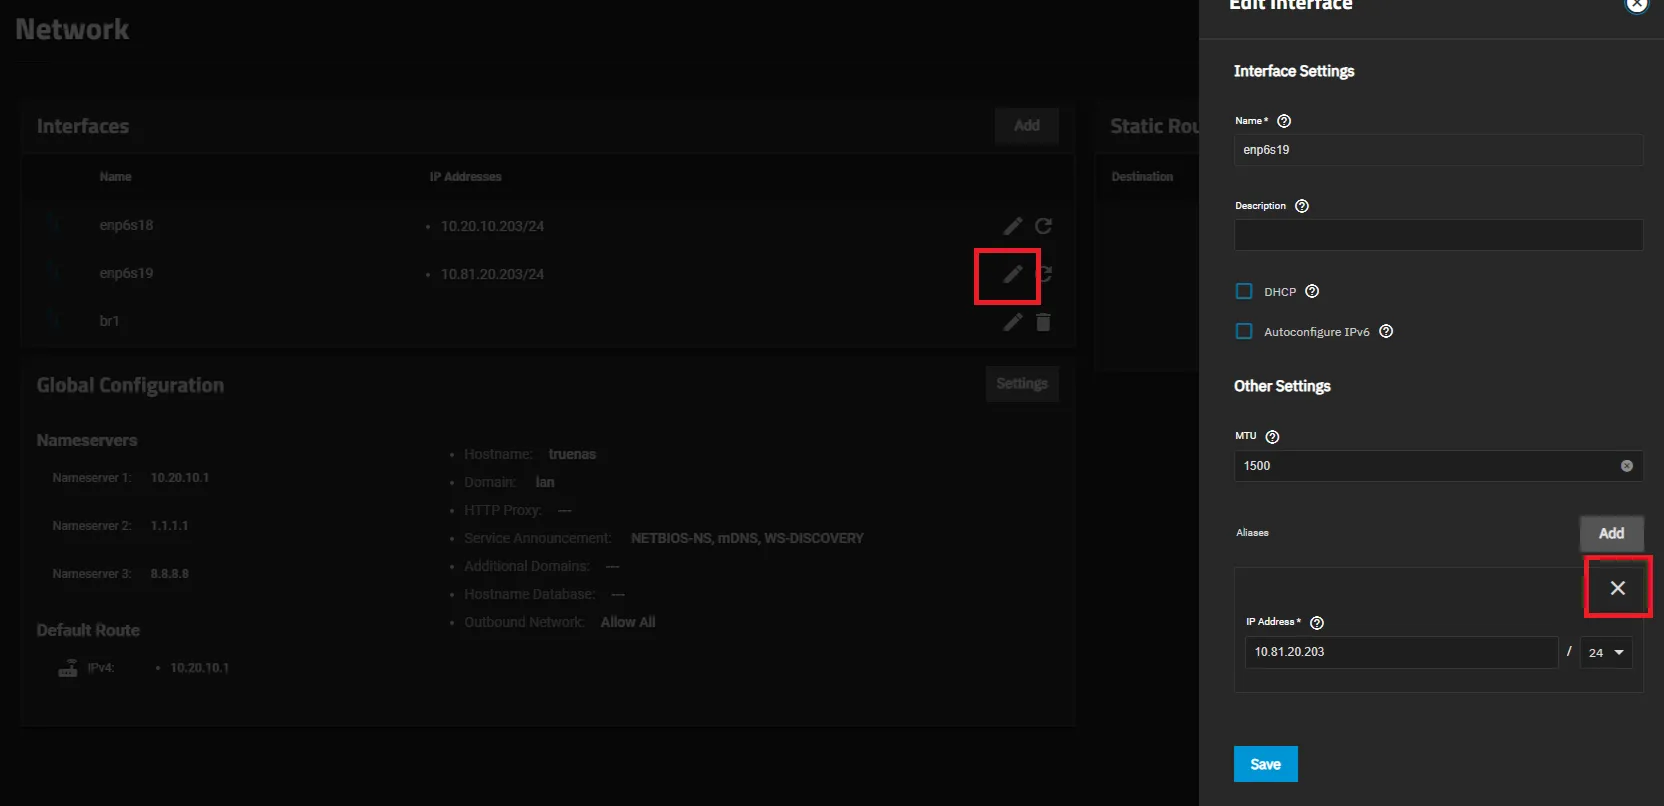Image resolution: width=1664 pixels, height=806 pixels.
Task: Save the interface settings
Action: click(x=1265, y=764)
